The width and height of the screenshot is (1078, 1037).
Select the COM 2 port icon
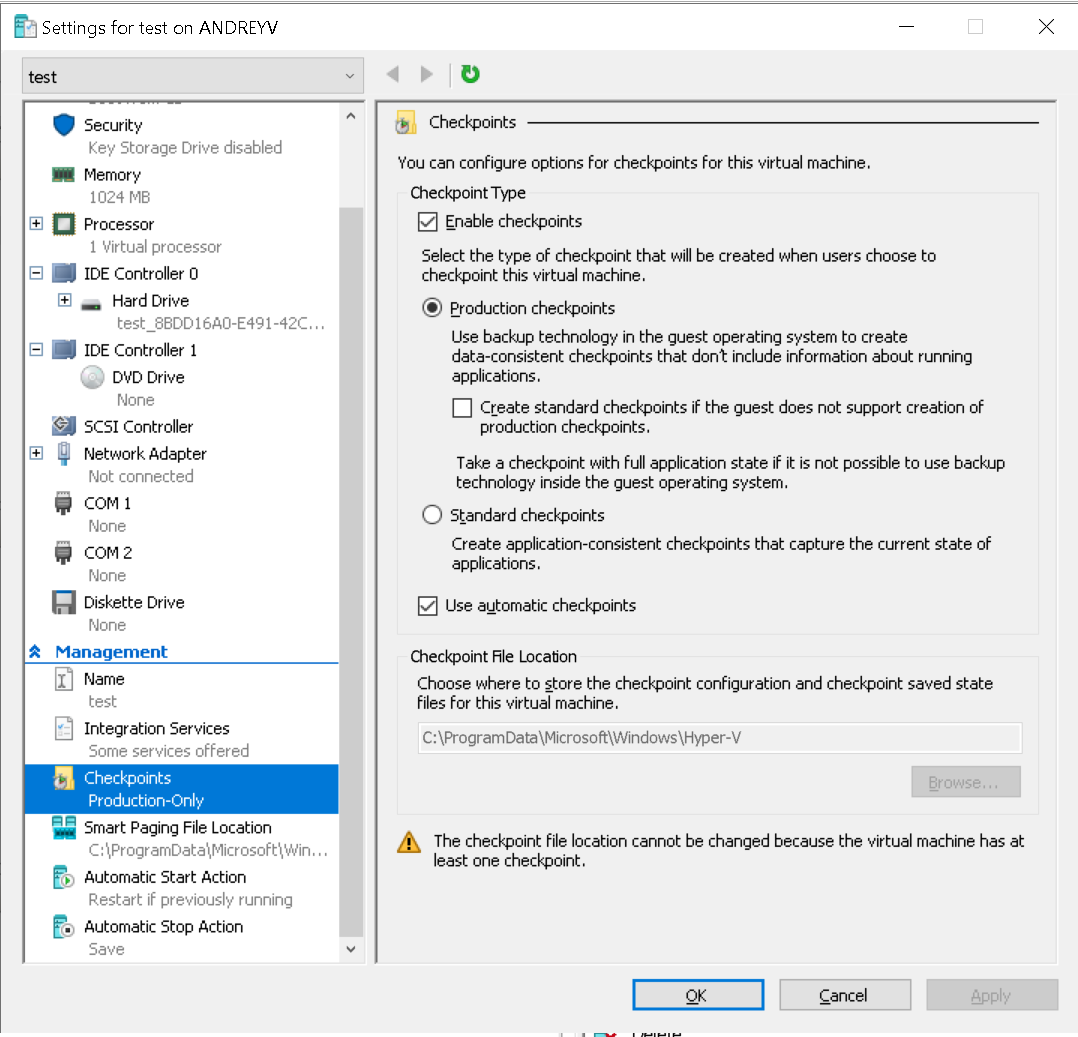[x=63, y=553]
